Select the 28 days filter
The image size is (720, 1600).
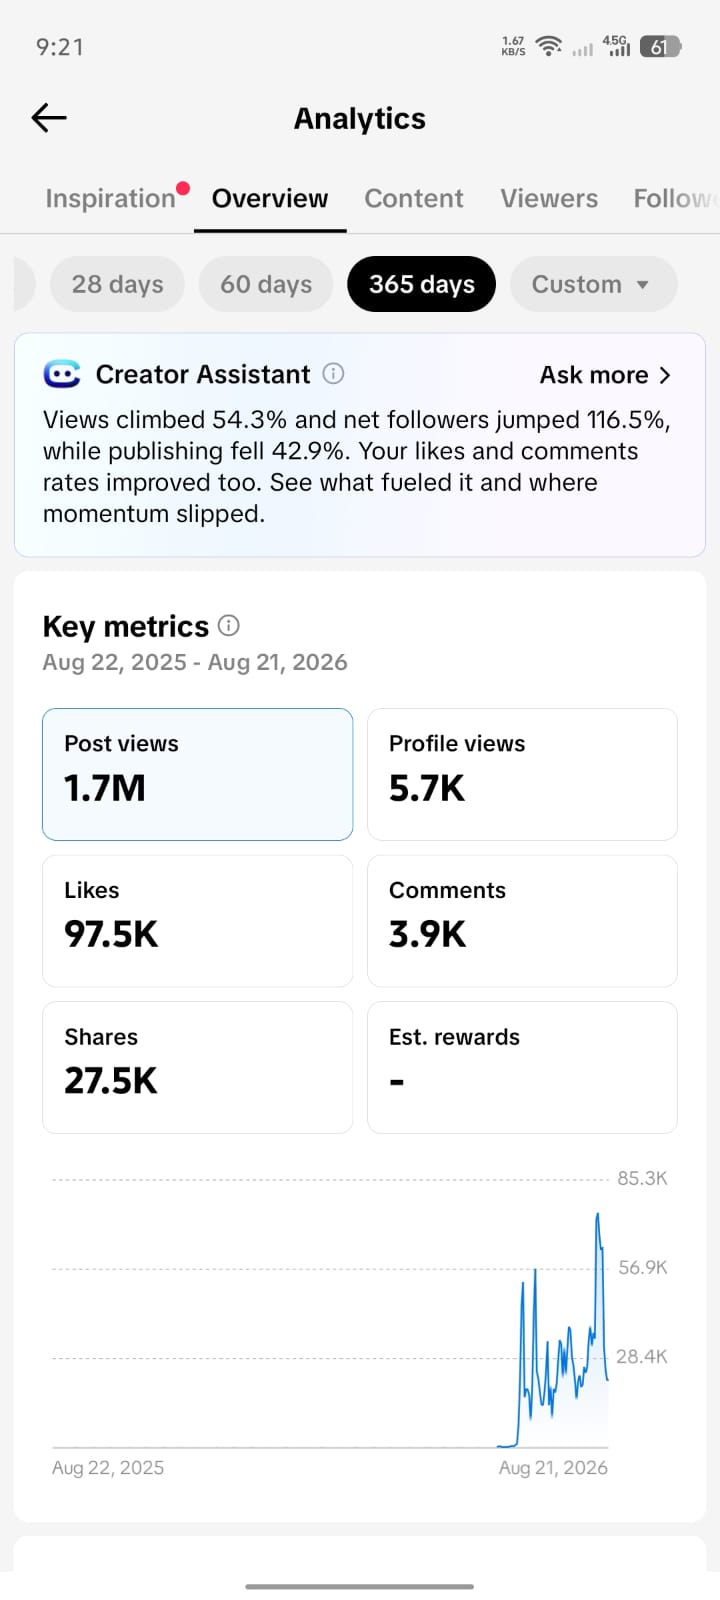tap(117, 284)
